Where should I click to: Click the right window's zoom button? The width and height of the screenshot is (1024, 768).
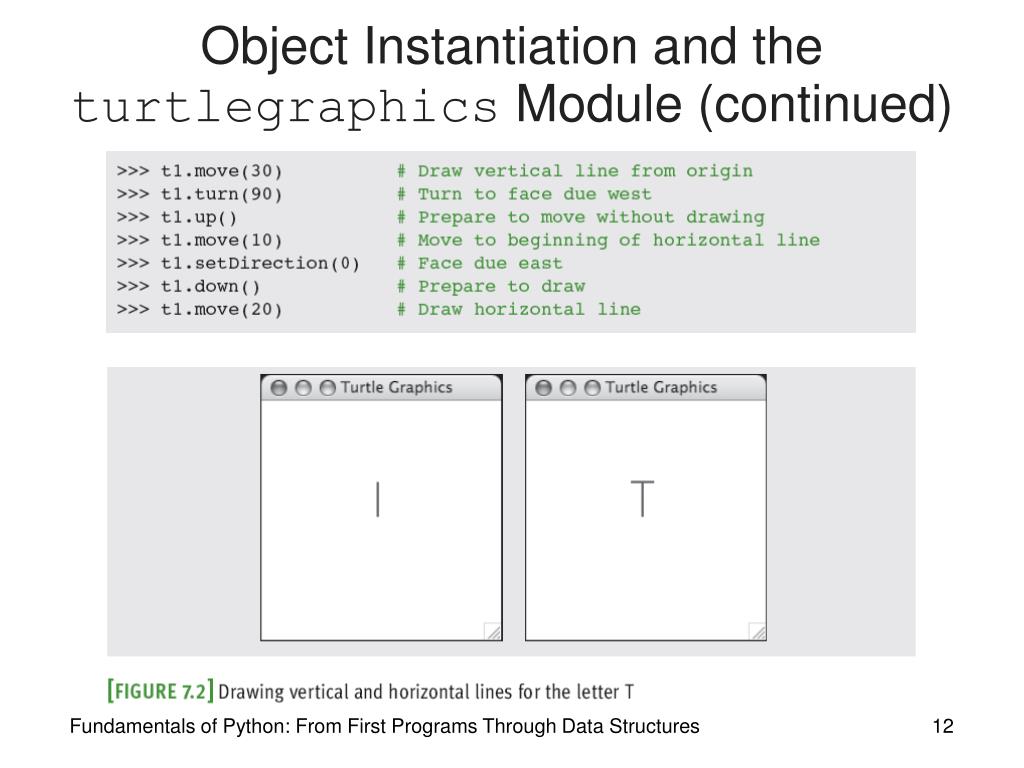point(592,388)
